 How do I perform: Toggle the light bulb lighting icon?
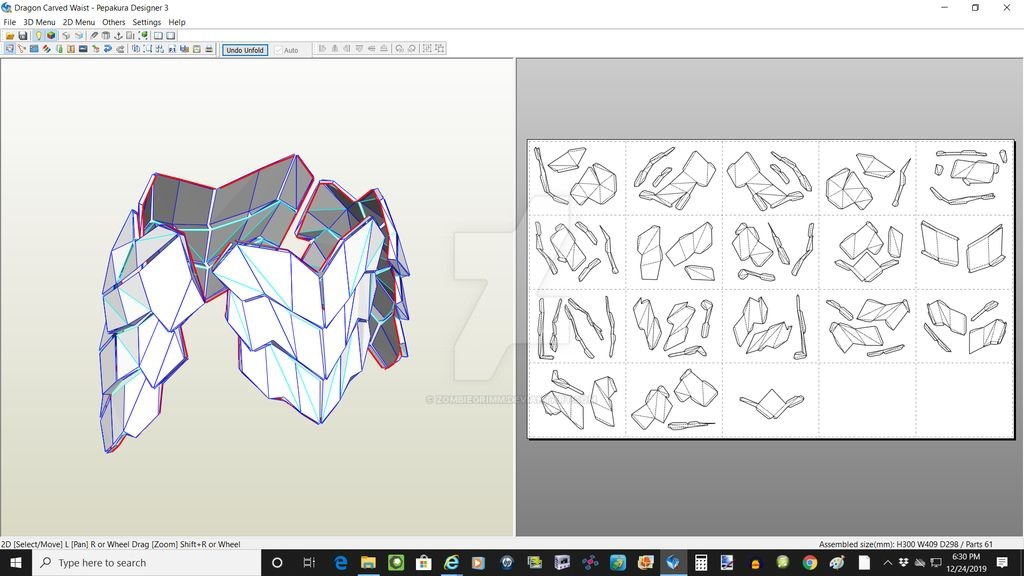39,35
